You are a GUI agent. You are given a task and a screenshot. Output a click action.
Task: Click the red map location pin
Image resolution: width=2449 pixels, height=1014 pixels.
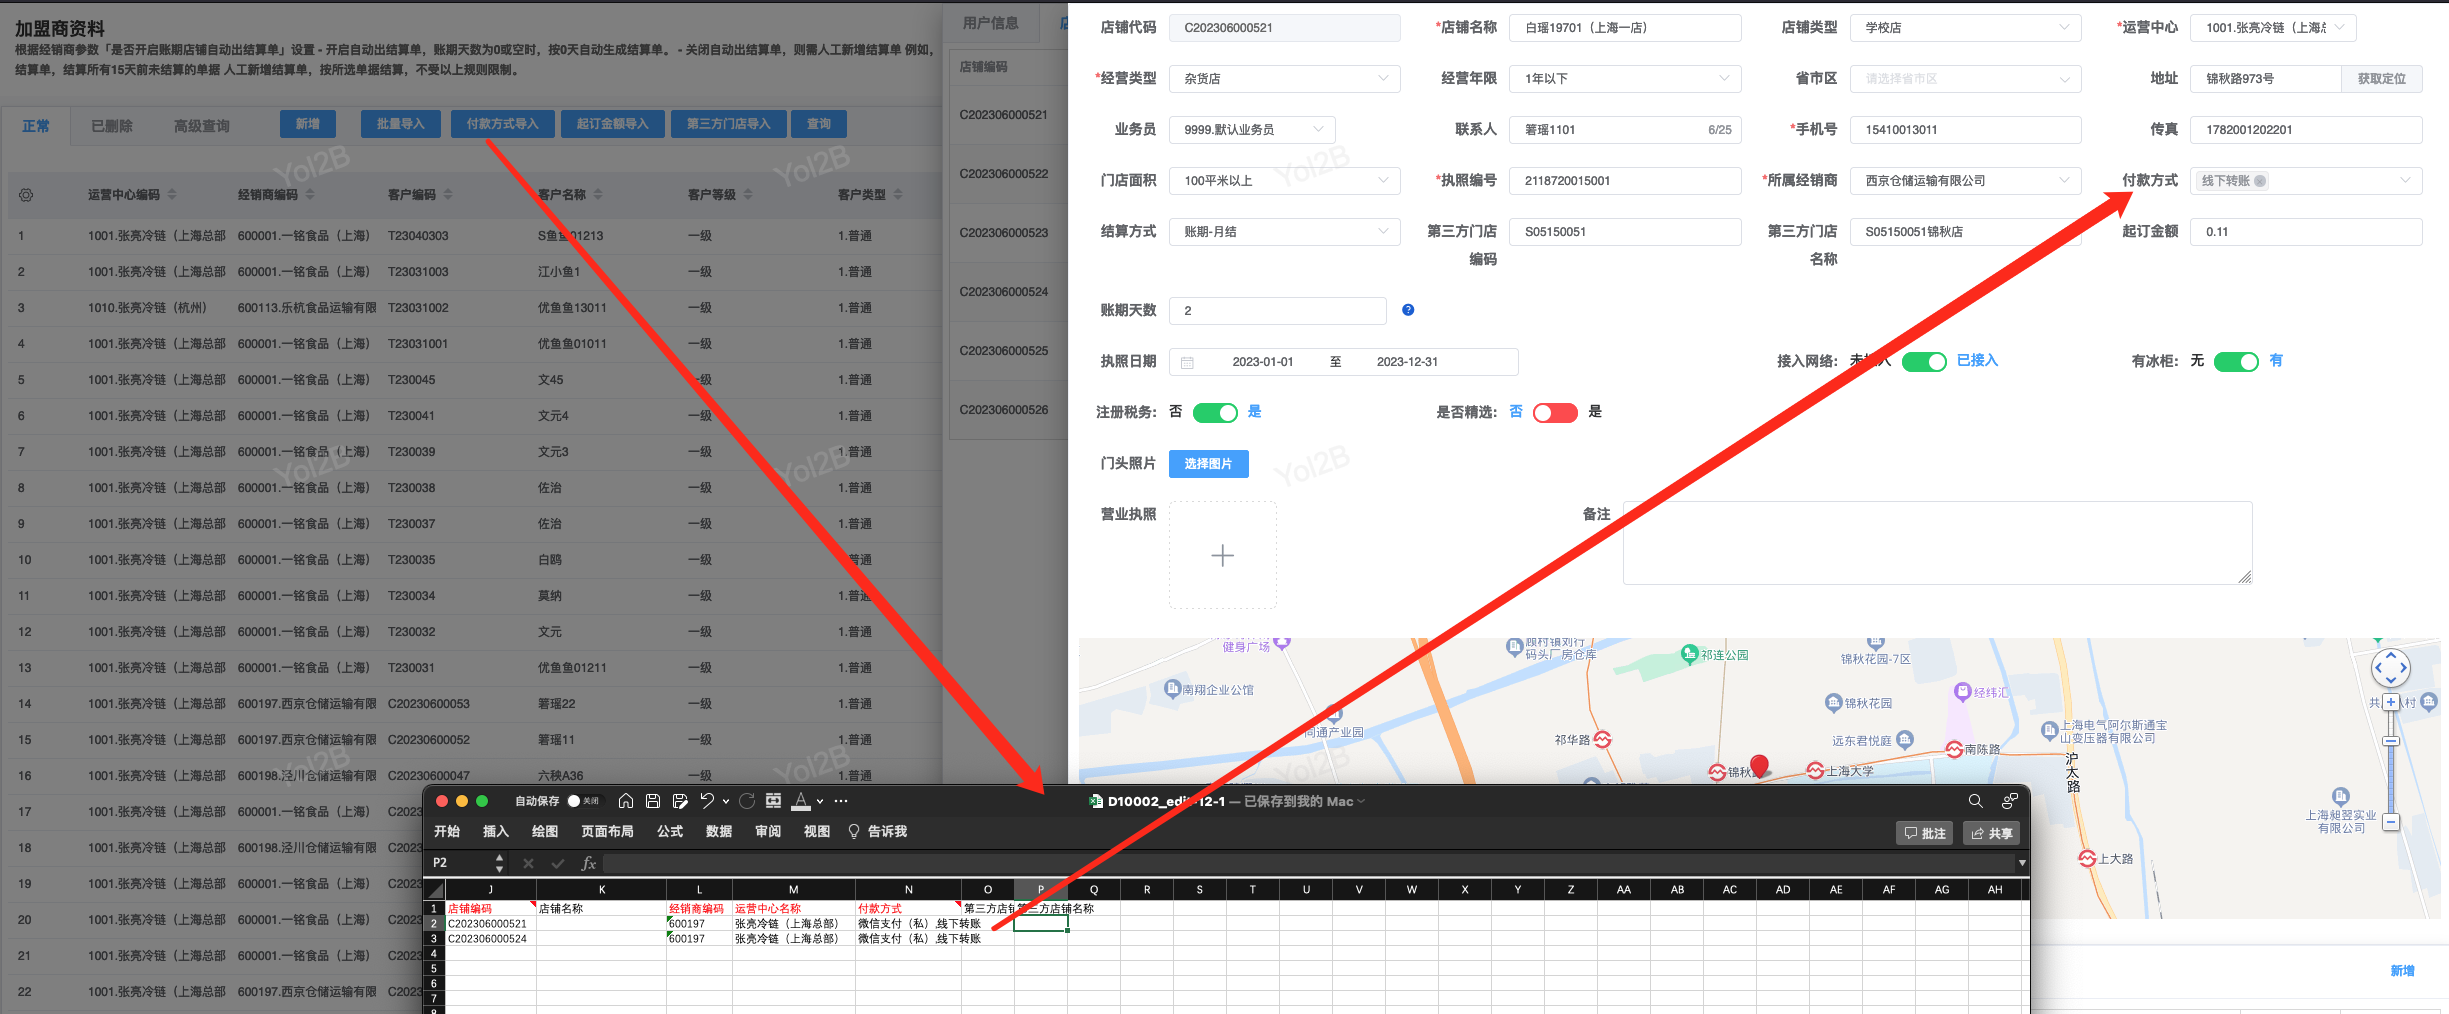(1760, 765)
